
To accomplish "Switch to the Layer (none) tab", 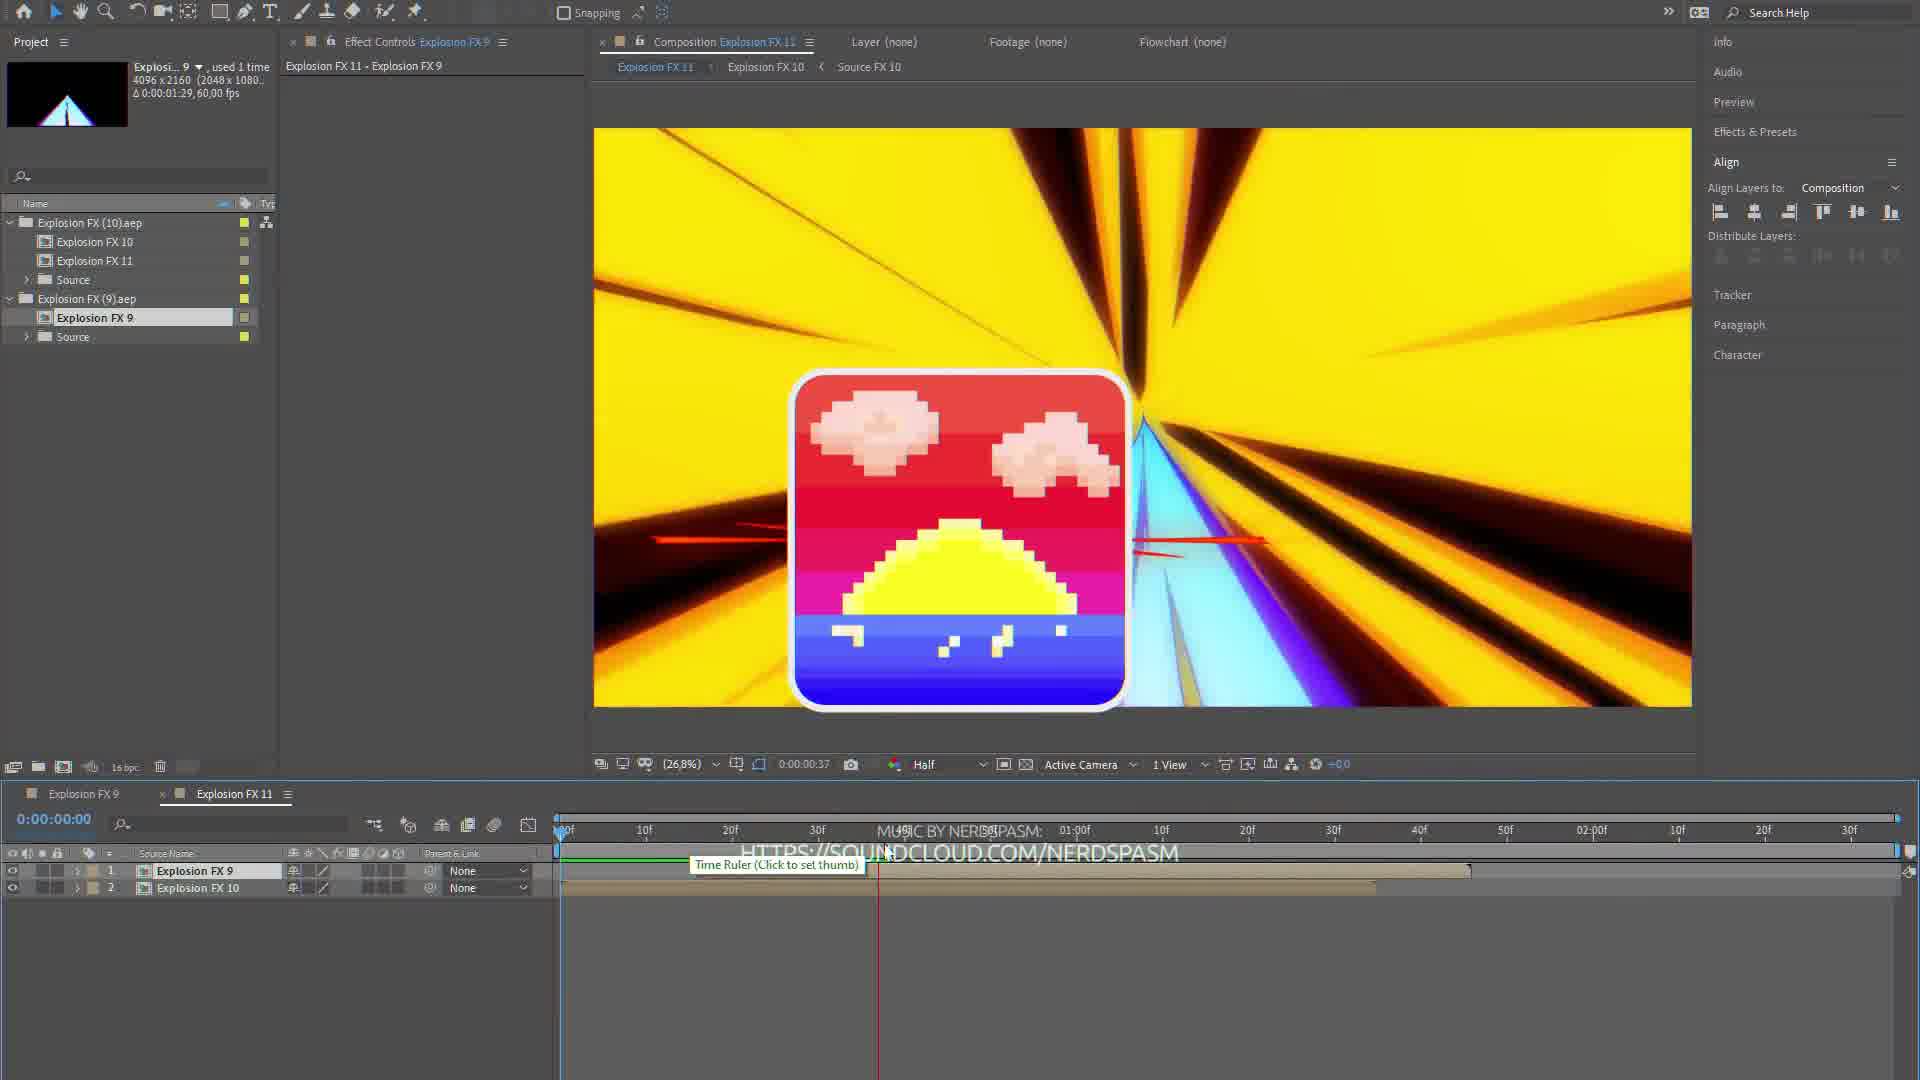I will (884, 42).
